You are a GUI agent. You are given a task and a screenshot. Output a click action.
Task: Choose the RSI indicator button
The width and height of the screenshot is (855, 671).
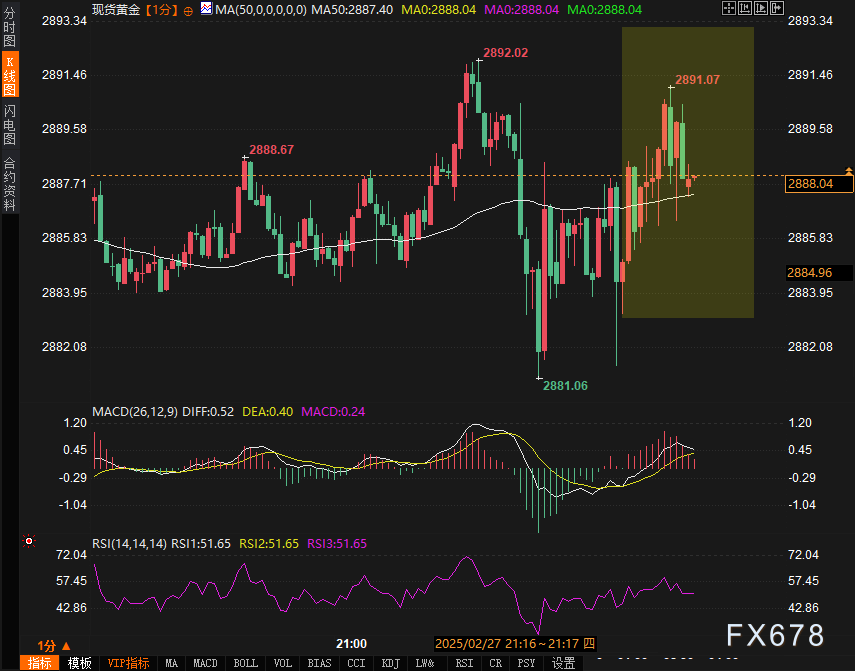[464, 663]
